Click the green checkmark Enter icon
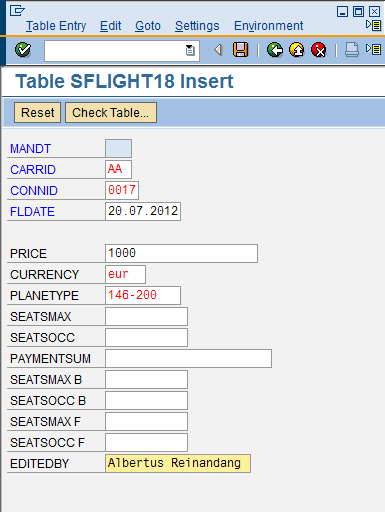Image resolution: width=385 pixels, height=512 pixels. pyautogui.click(x=23, y=50)
